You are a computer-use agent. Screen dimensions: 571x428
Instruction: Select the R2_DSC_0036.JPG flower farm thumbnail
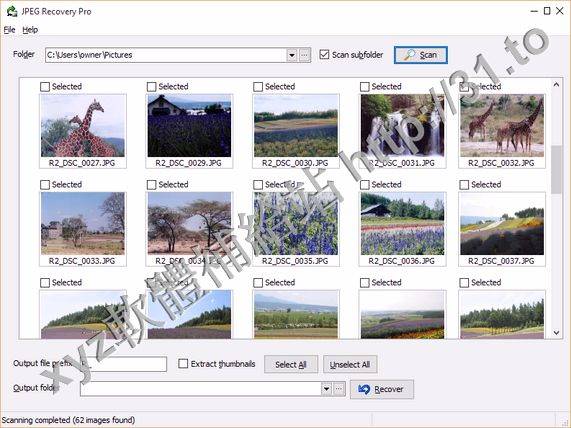[402, 224]
